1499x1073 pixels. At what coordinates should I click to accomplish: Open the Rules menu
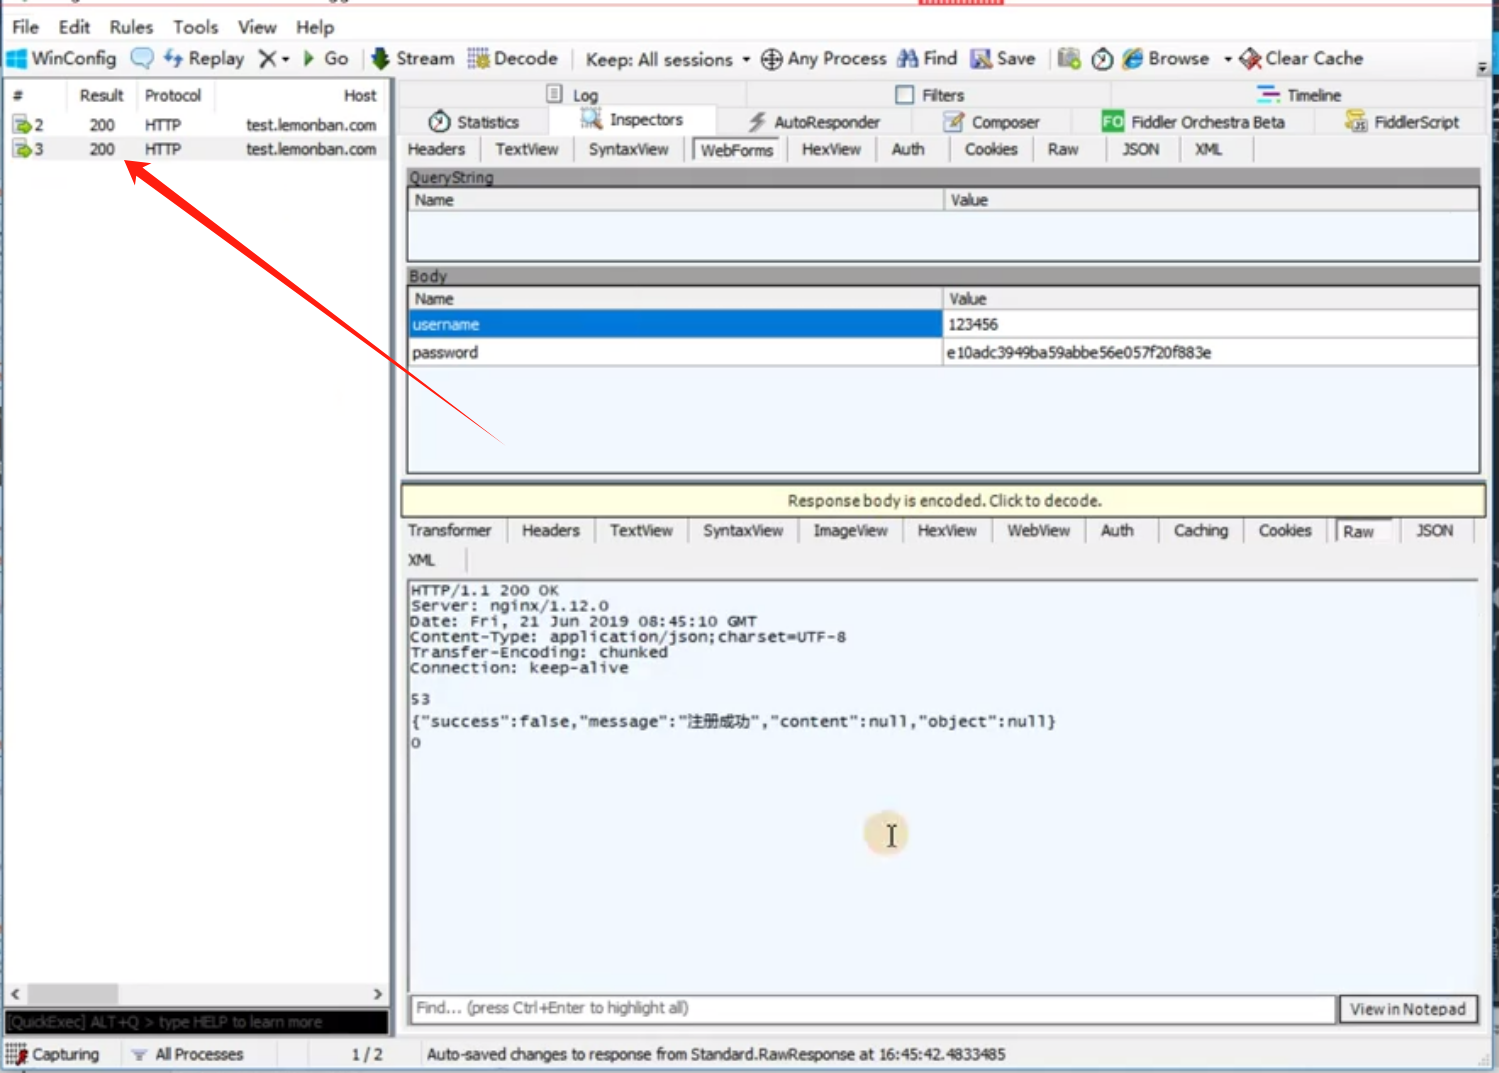click(x=131, y=27)
